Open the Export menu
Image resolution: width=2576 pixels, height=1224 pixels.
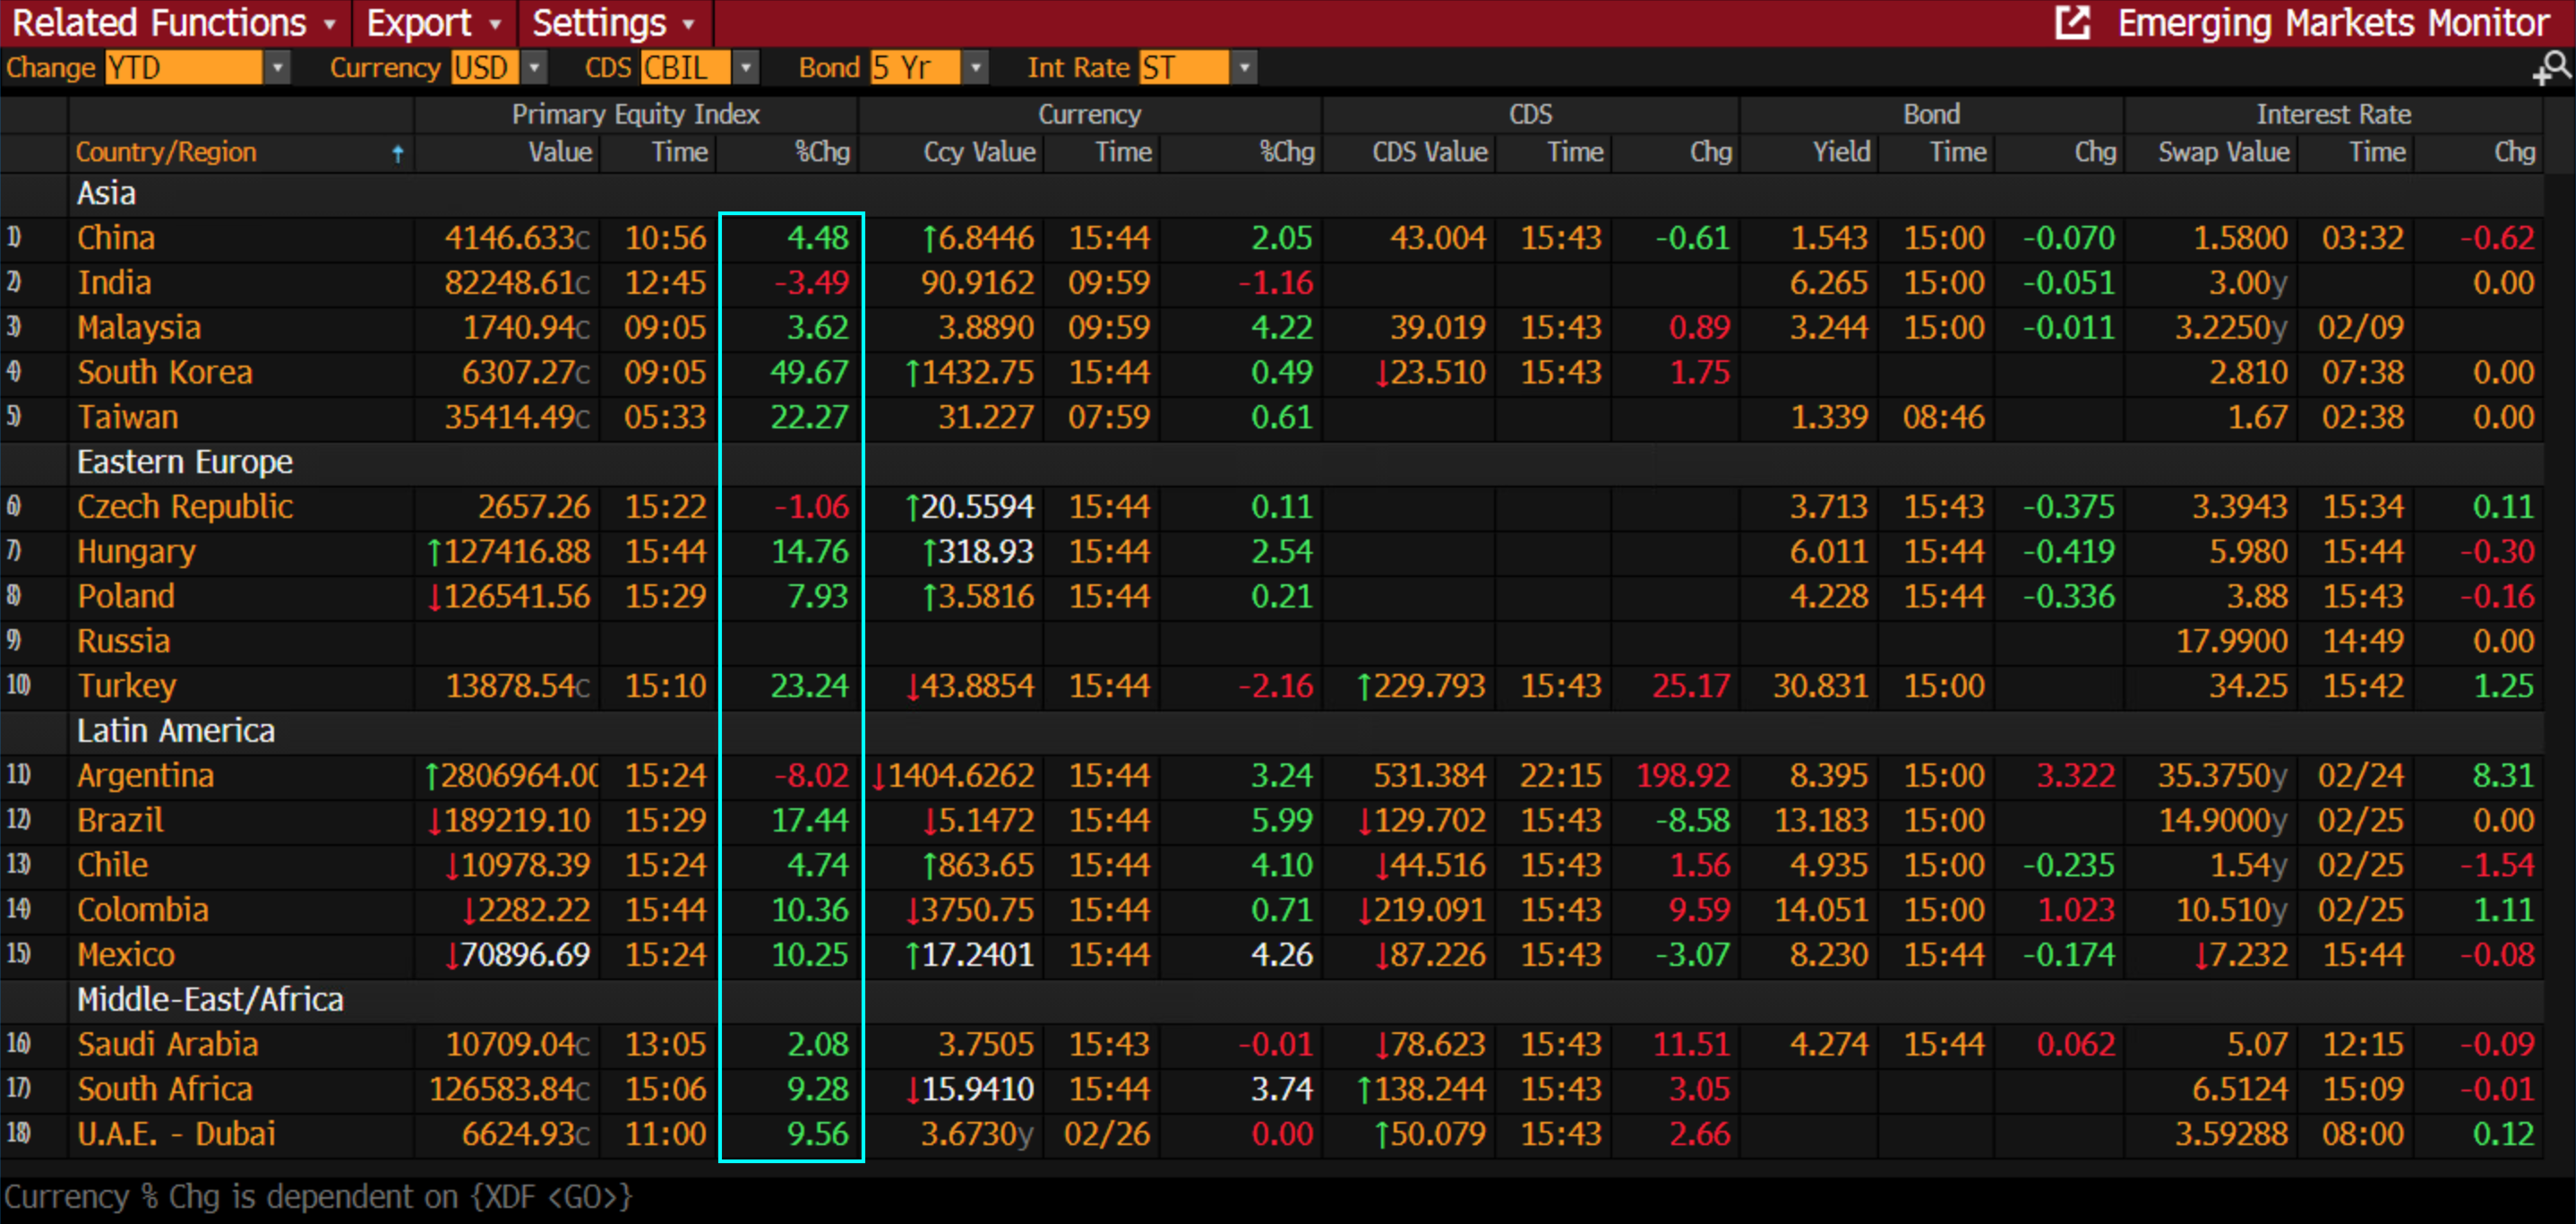click(433, 22)
